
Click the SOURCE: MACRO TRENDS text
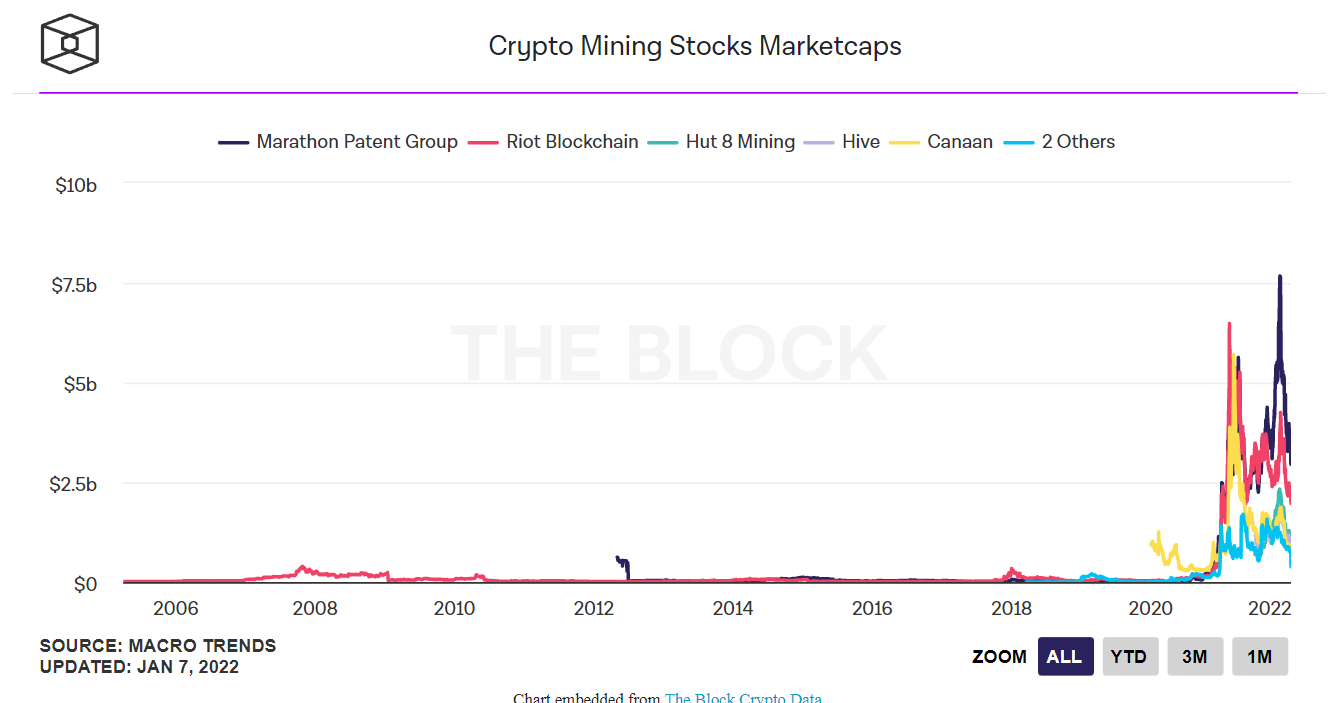[x=157, y=645]
